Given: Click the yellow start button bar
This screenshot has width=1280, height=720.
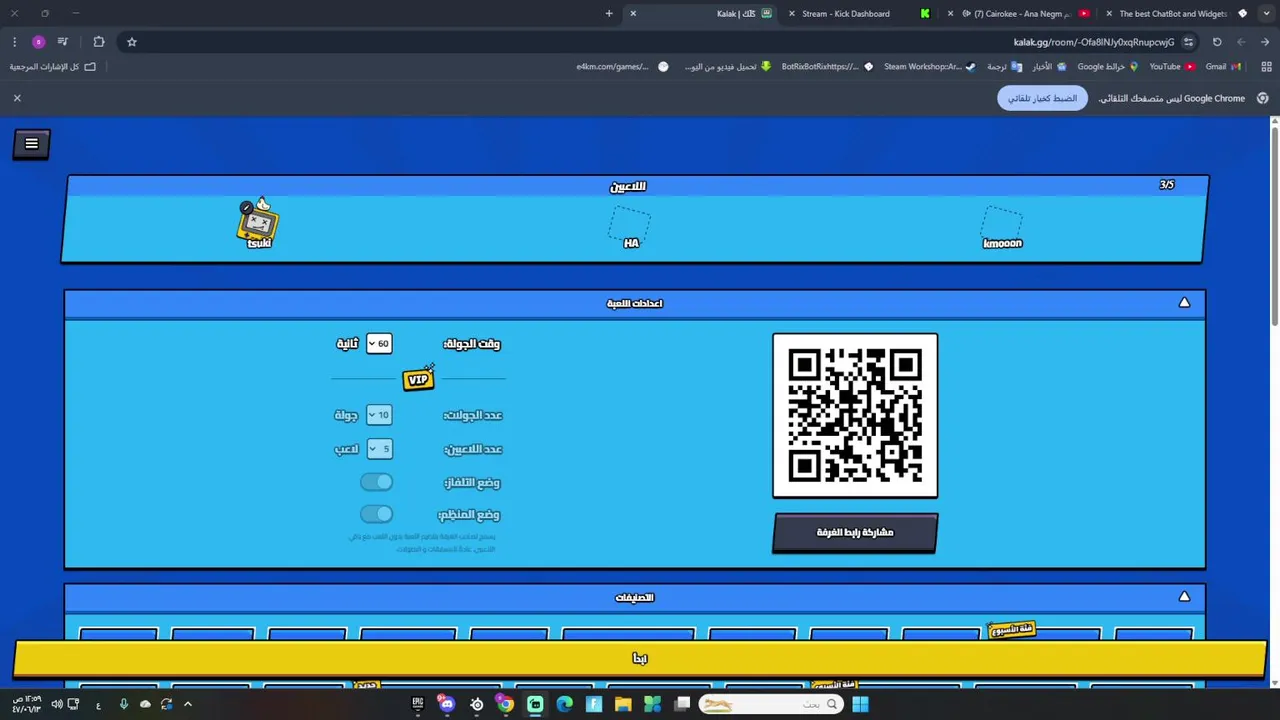Looking at the screenshot, I should [640, 658].
